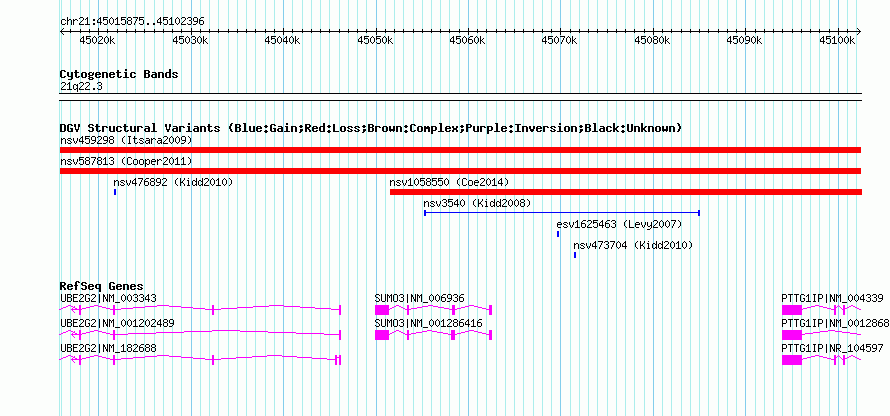The height and width of the screenshot is (416, 890).
Task: Click the 21q22.3 band label
Action: tap(81, 87)
